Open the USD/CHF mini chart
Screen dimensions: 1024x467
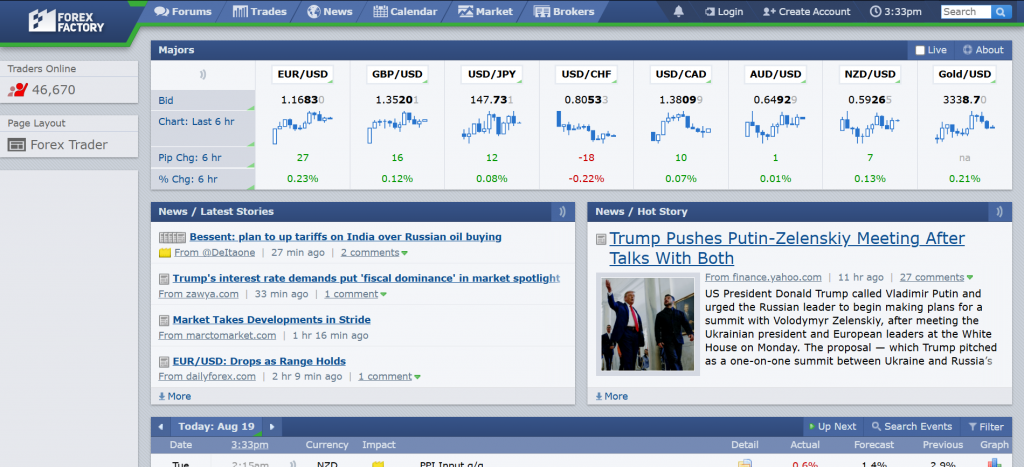pos(586,127)
